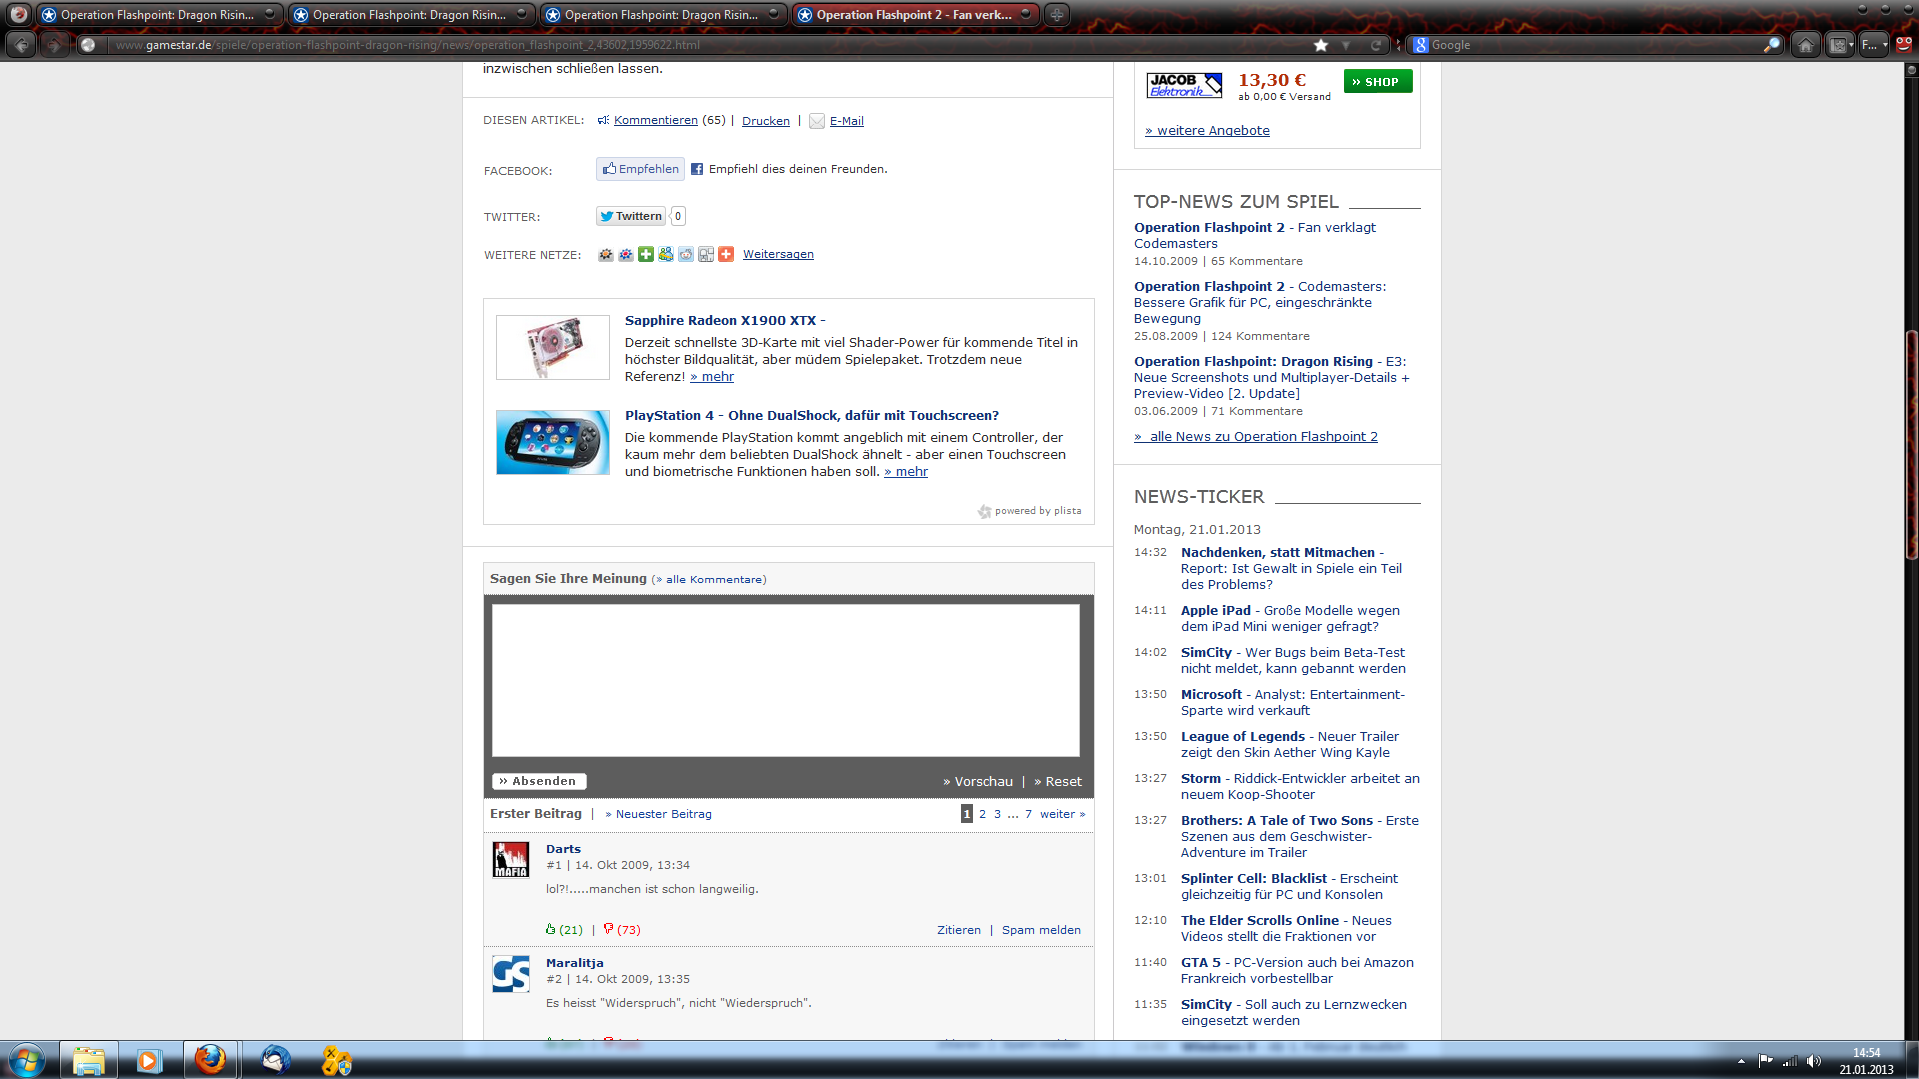Click the E-Mail envelope icon
The image size is (1919, 1079).
pyautogui.click(x=817, y=121)
